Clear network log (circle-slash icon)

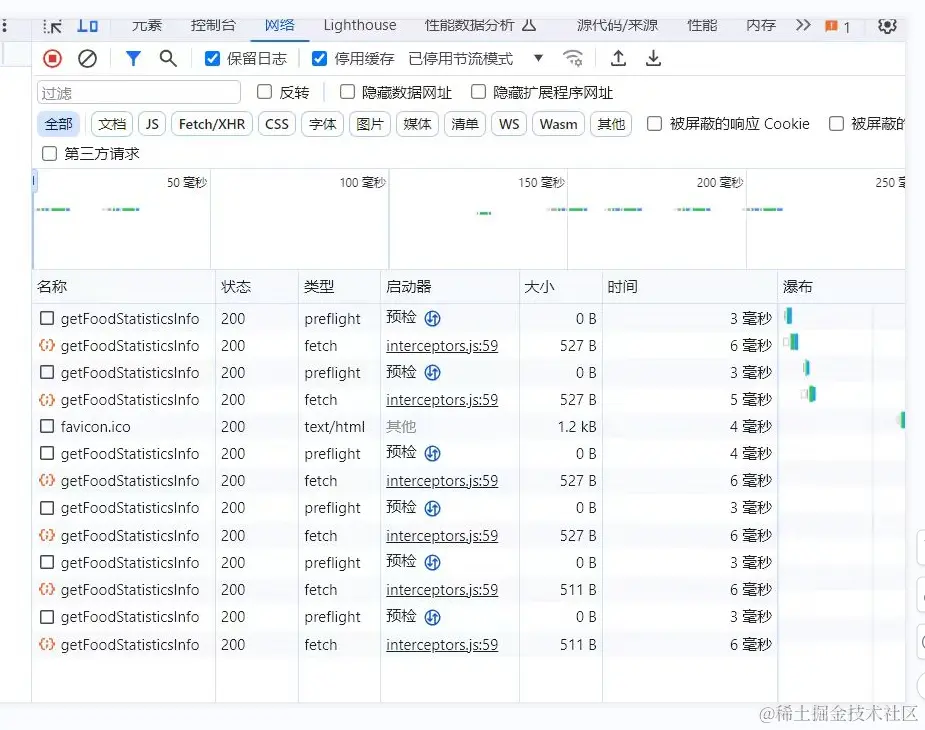pyautogui.click(x=87, y=58)
